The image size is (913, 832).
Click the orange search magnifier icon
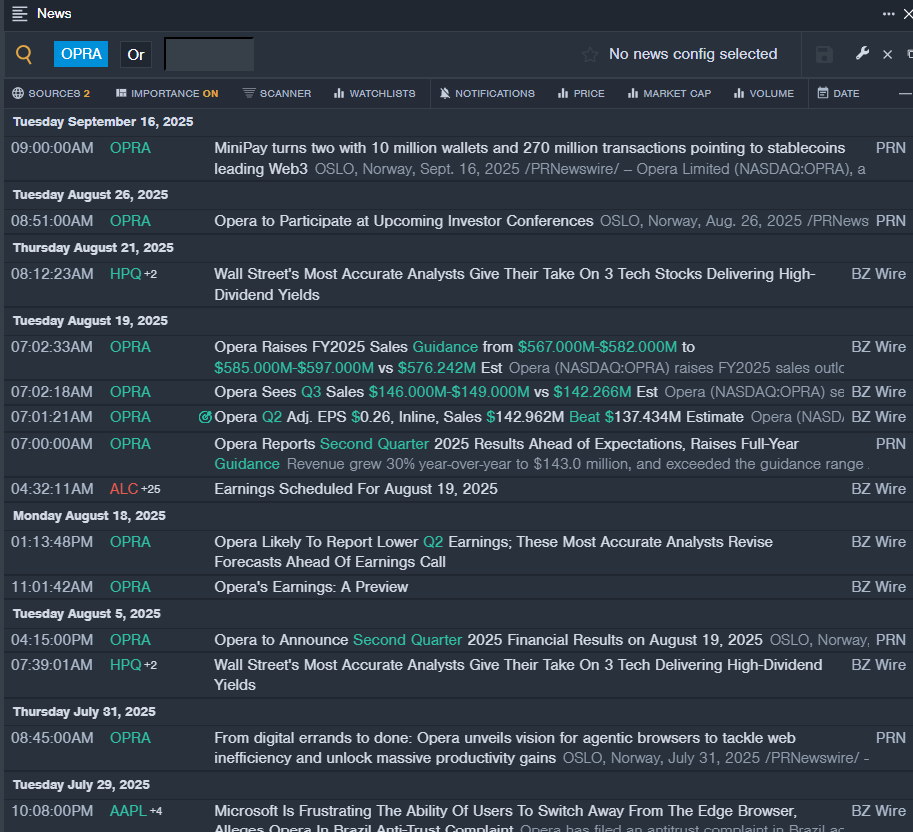point(24,55)
